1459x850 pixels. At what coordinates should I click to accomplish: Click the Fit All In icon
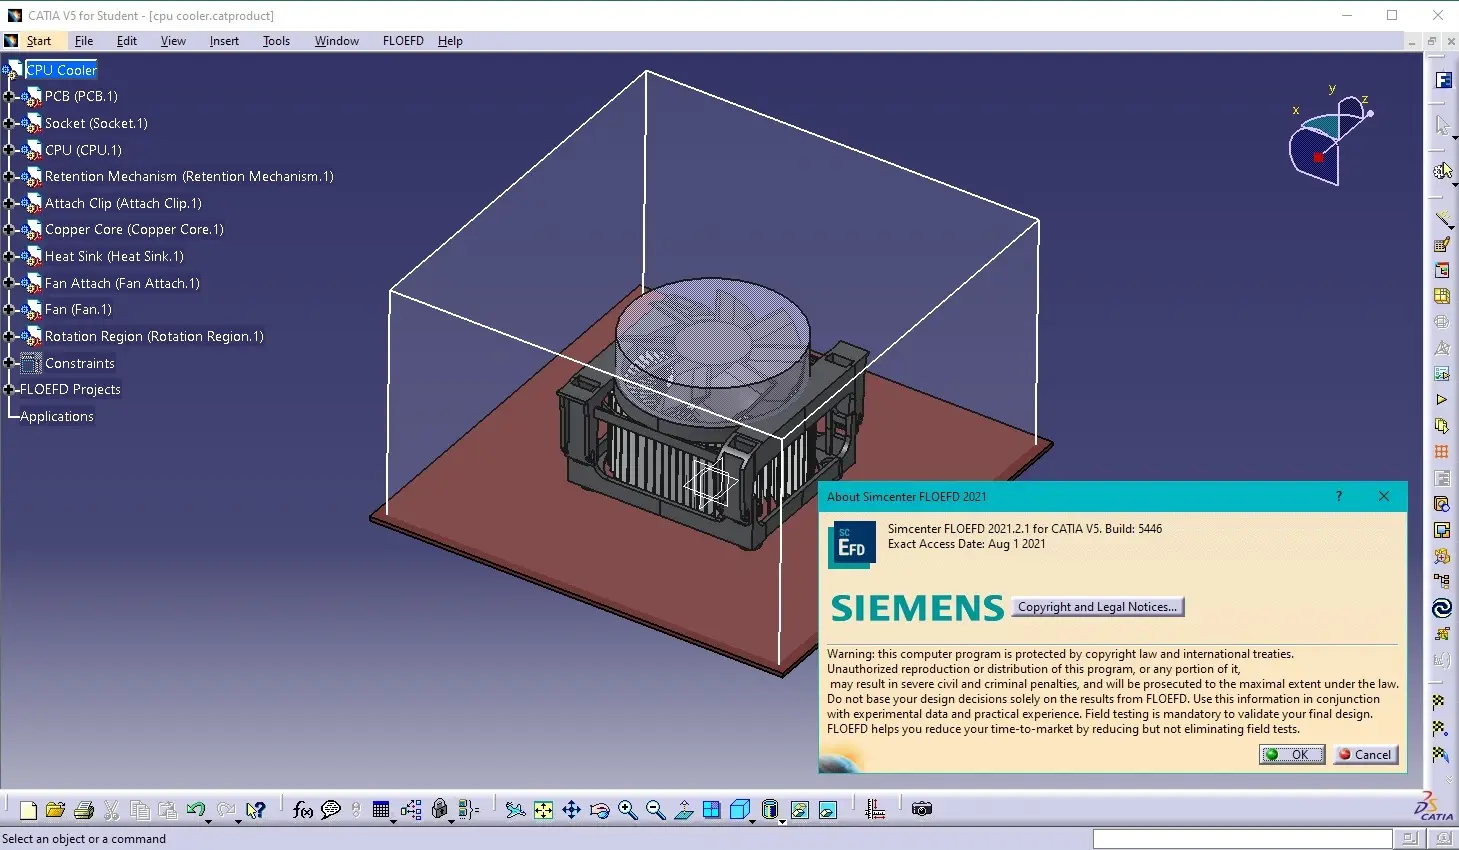pos(543,810)
